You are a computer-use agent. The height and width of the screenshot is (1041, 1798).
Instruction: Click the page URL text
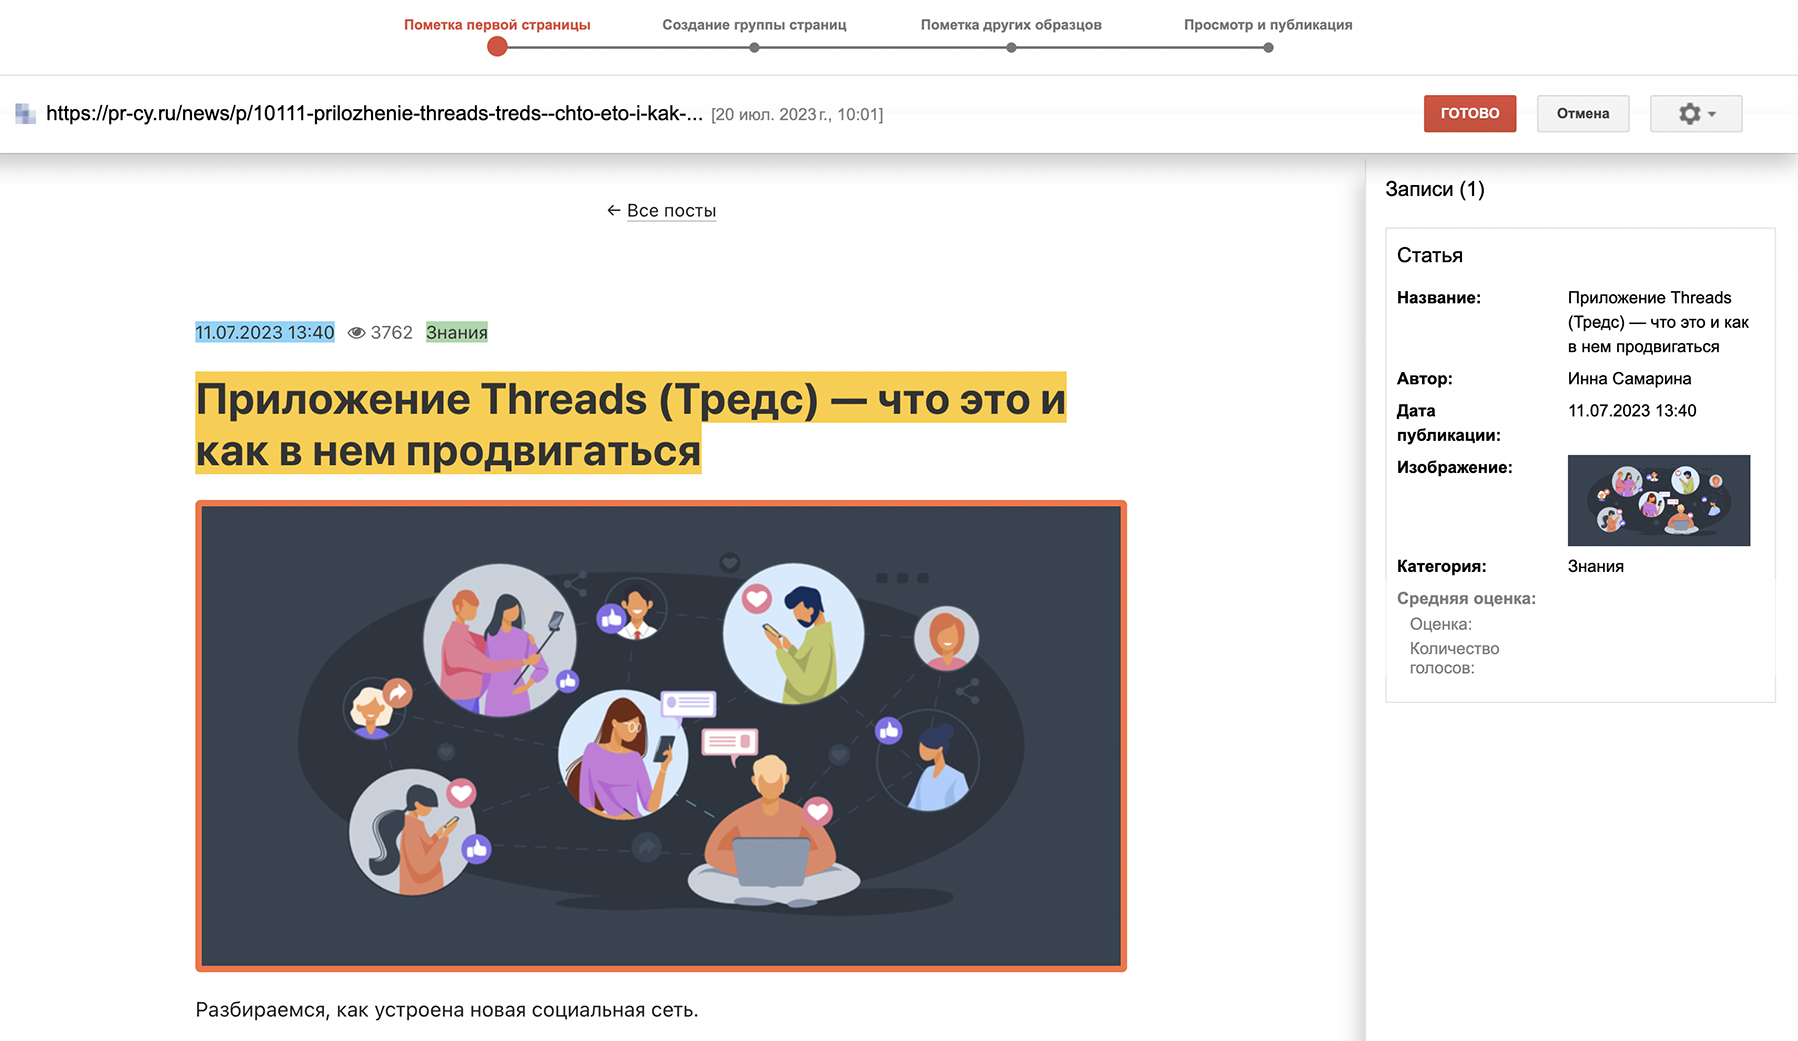(374, 114)
